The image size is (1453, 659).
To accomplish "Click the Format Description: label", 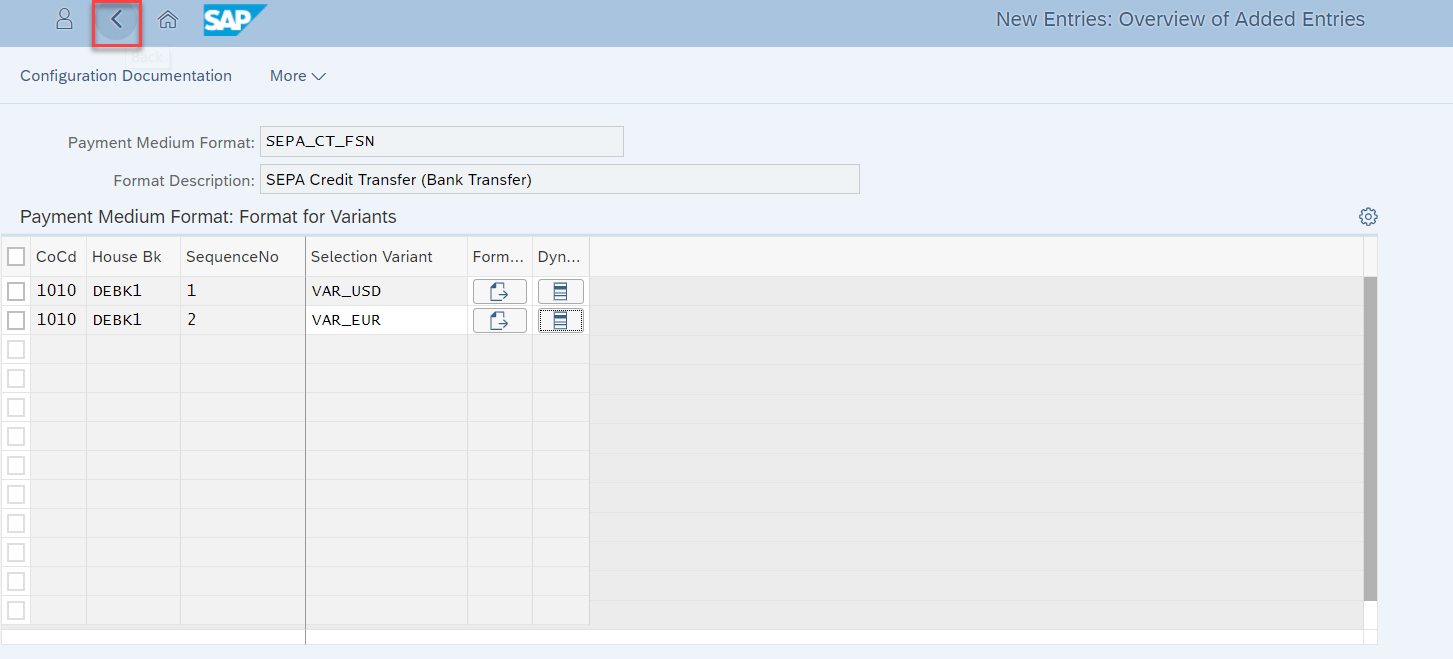I will [185, 181].
